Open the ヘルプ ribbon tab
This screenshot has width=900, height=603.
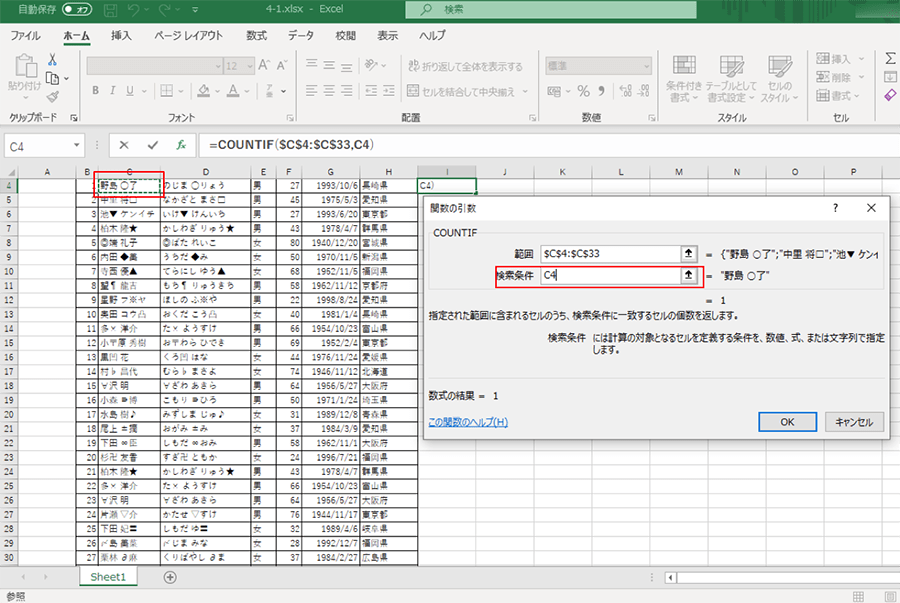point(432,36)
